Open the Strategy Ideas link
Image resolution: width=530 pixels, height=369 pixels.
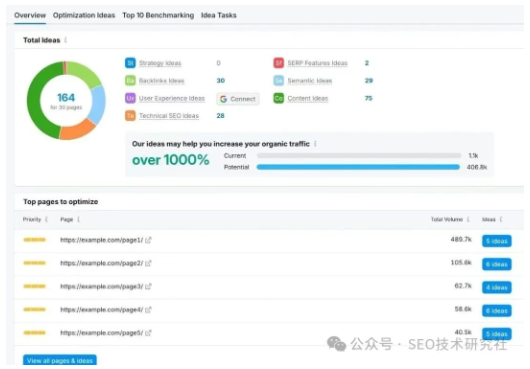[160, 63]
